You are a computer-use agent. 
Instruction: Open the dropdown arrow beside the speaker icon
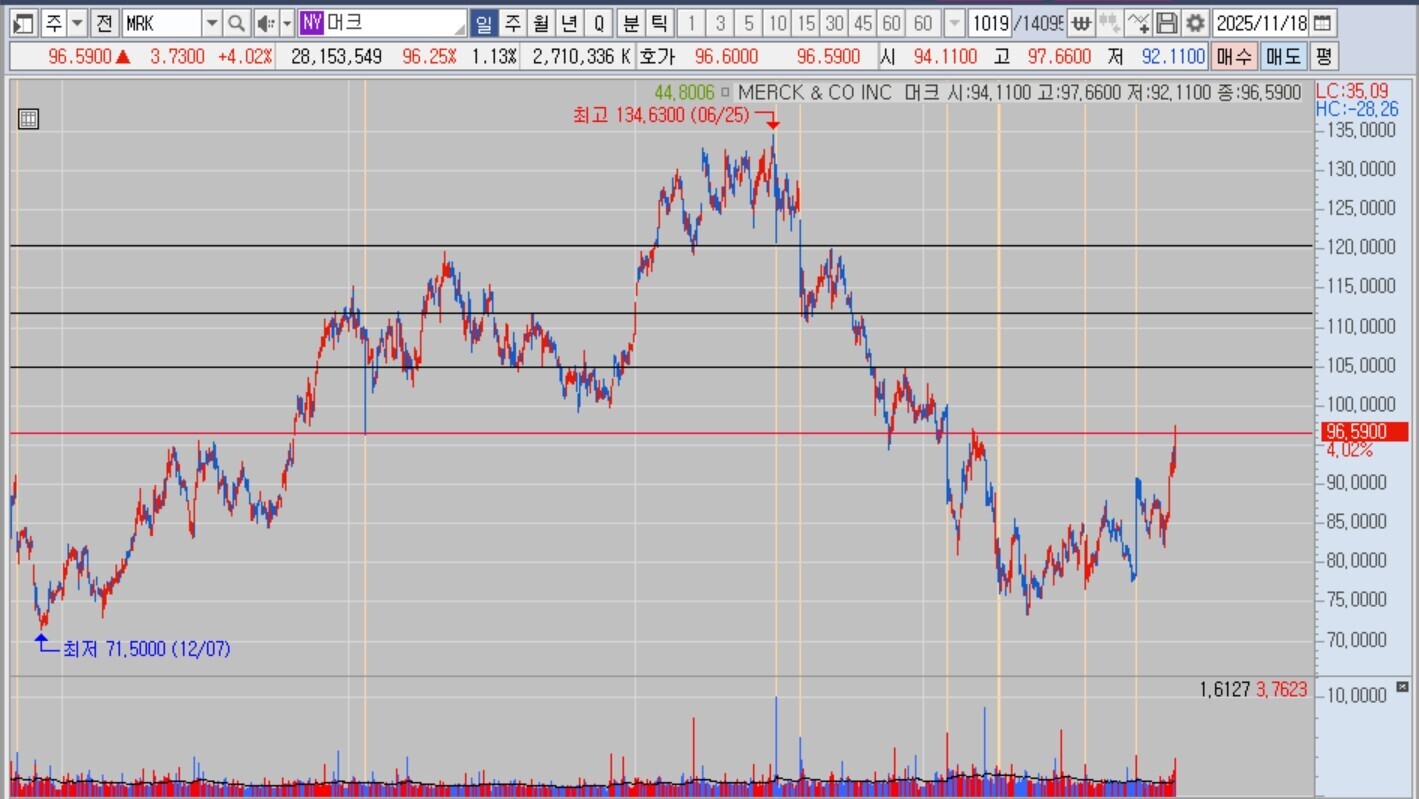click(287, 23)
